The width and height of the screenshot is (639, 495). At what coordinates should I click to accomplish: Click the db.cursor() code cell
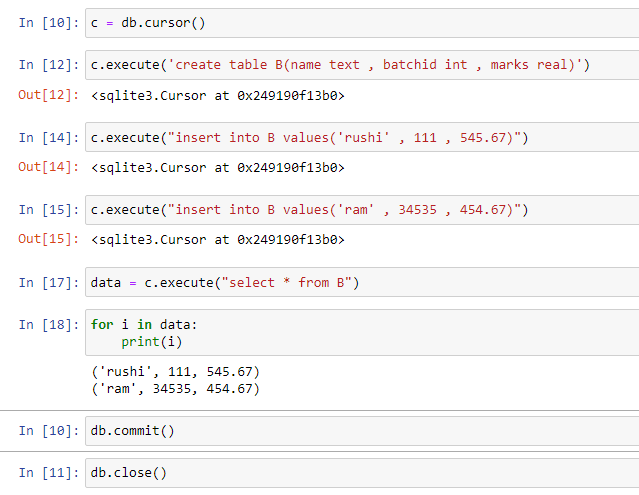(362, 23)
